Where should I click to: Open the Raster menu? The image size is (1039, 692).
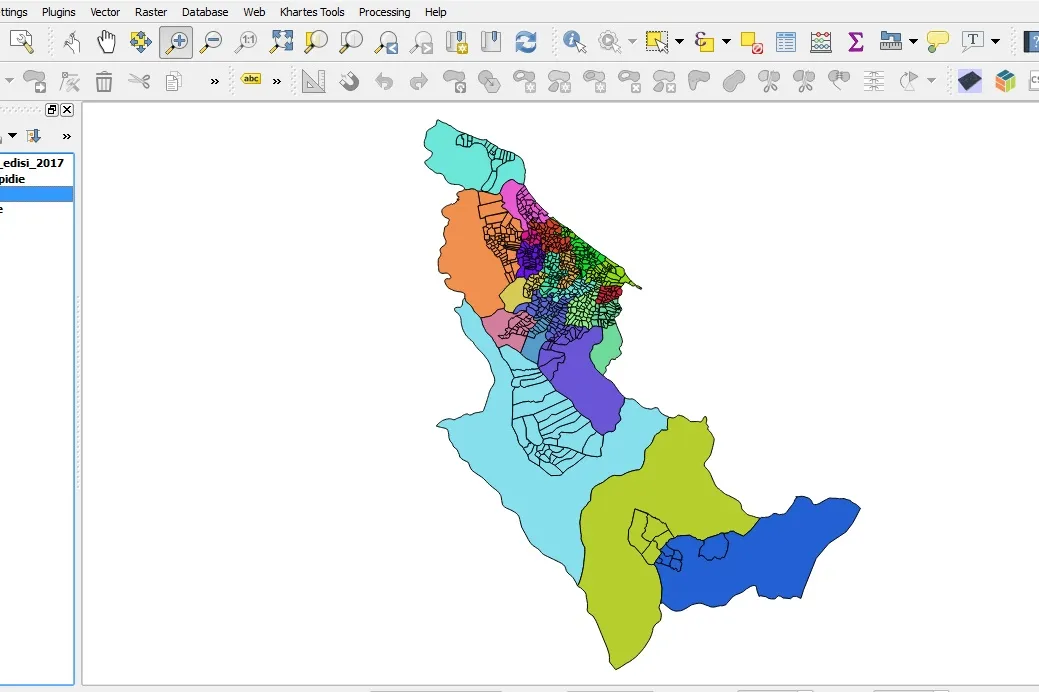pyautogui.click(x=150, y=12)
